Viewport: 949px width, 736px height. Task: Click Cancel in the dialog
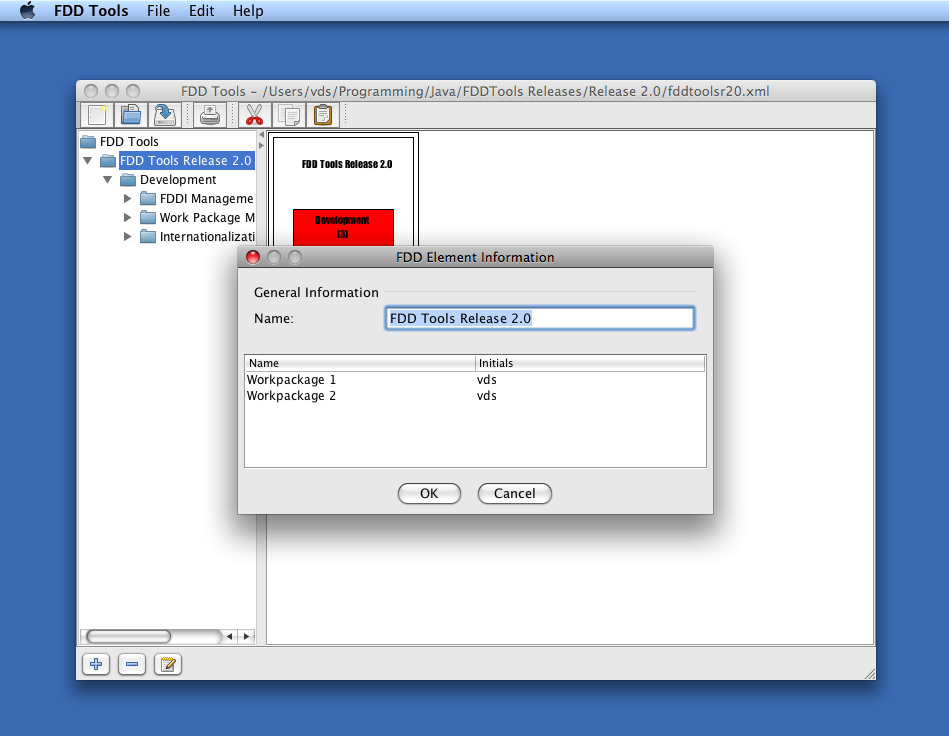point(514,493)
